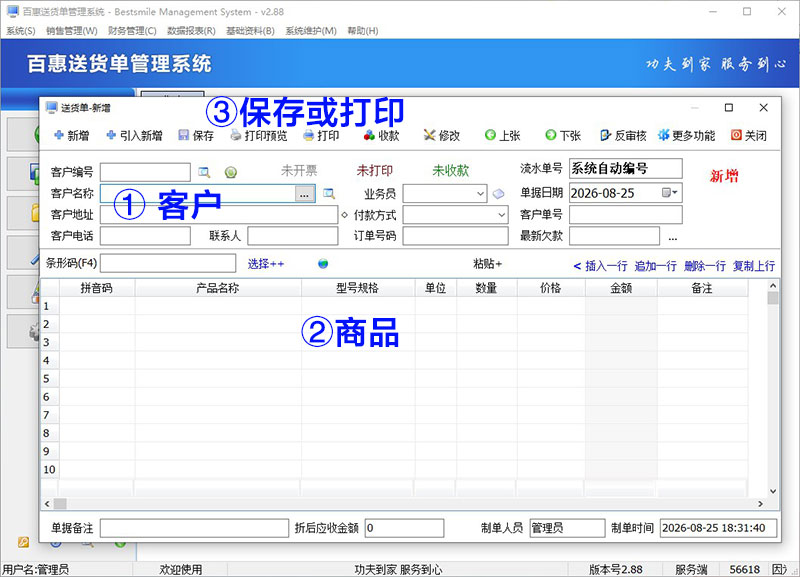The width and height of the screenshot is (800, 577).
Task: Open the 基础资料(B) menu
Action: click(x=251, y=31)
